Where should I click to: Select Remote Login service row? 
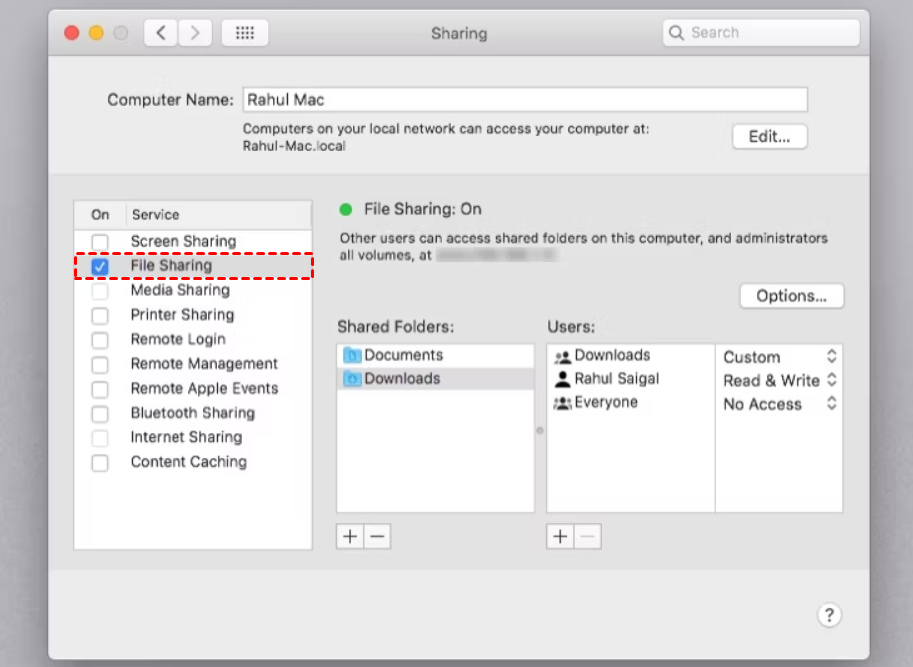193,339
